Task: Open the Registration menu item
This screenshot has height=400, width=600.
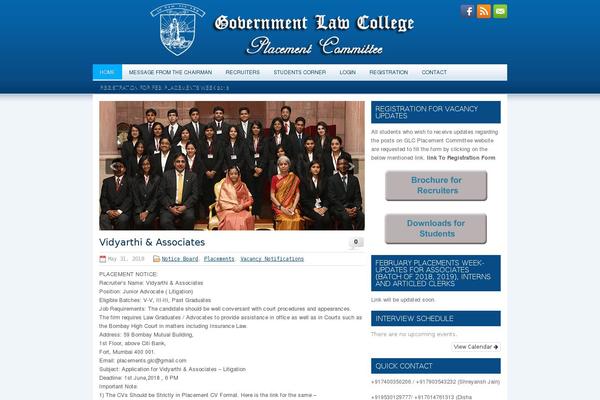Action: pyautogui.click(x=388, y=72)
